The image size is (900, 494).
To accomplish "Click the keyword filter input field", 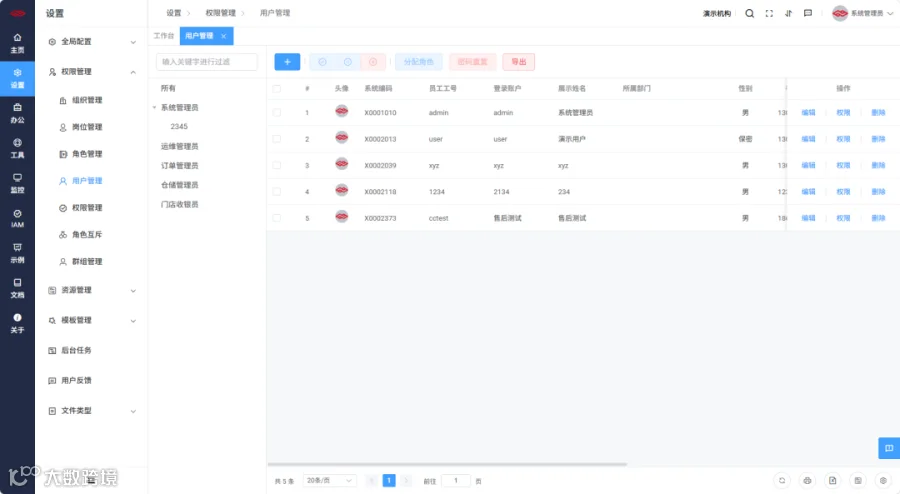I will [207, 61].
